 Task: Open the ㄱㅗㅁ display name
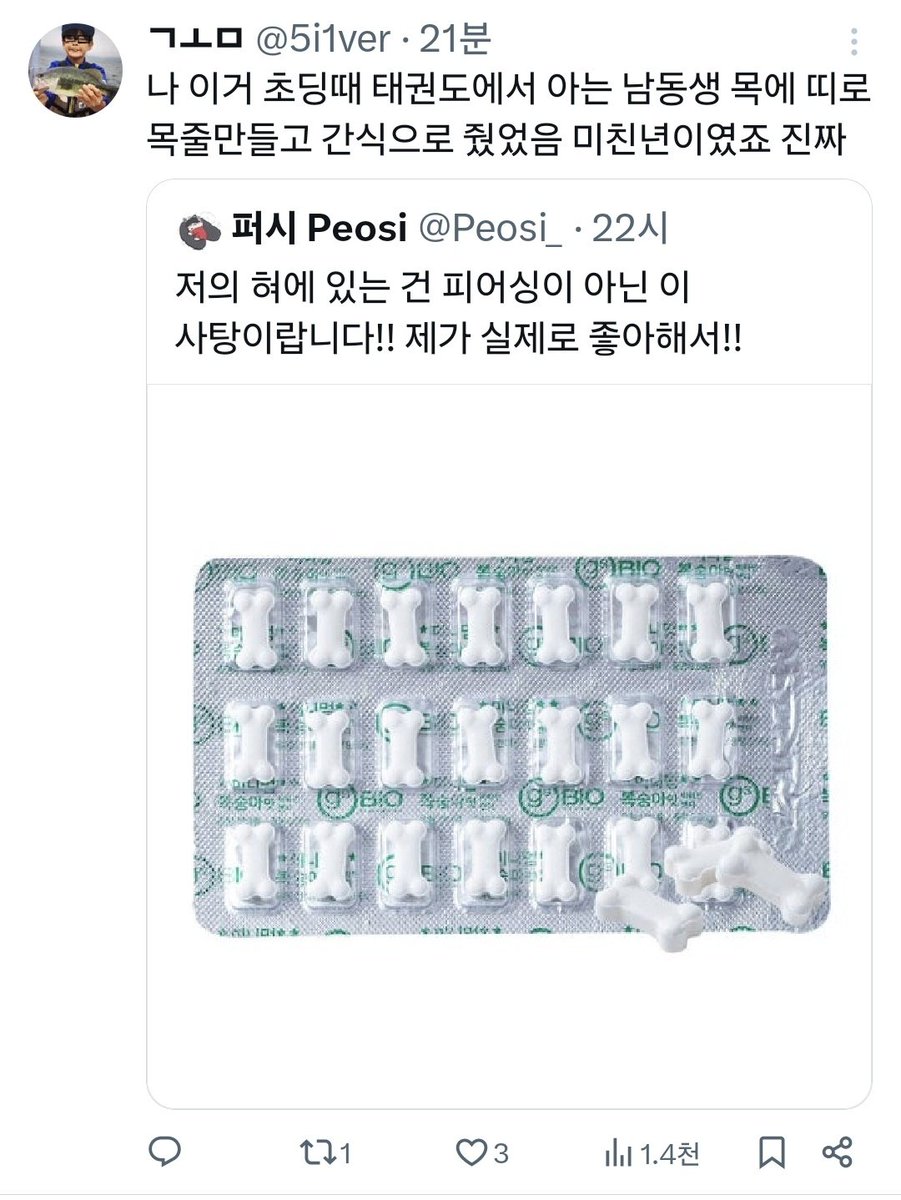pyautogui.click(x=196, y=39)
